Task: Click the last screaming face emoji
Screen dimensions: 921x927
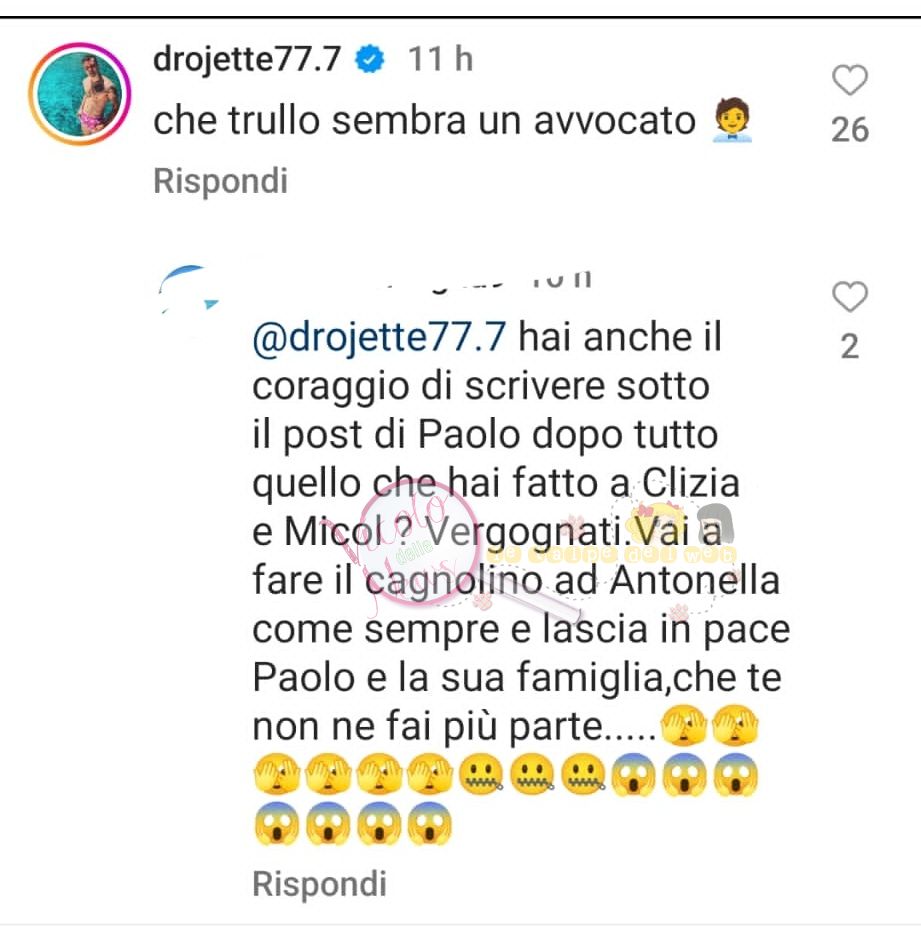Action: coord(430,823)
